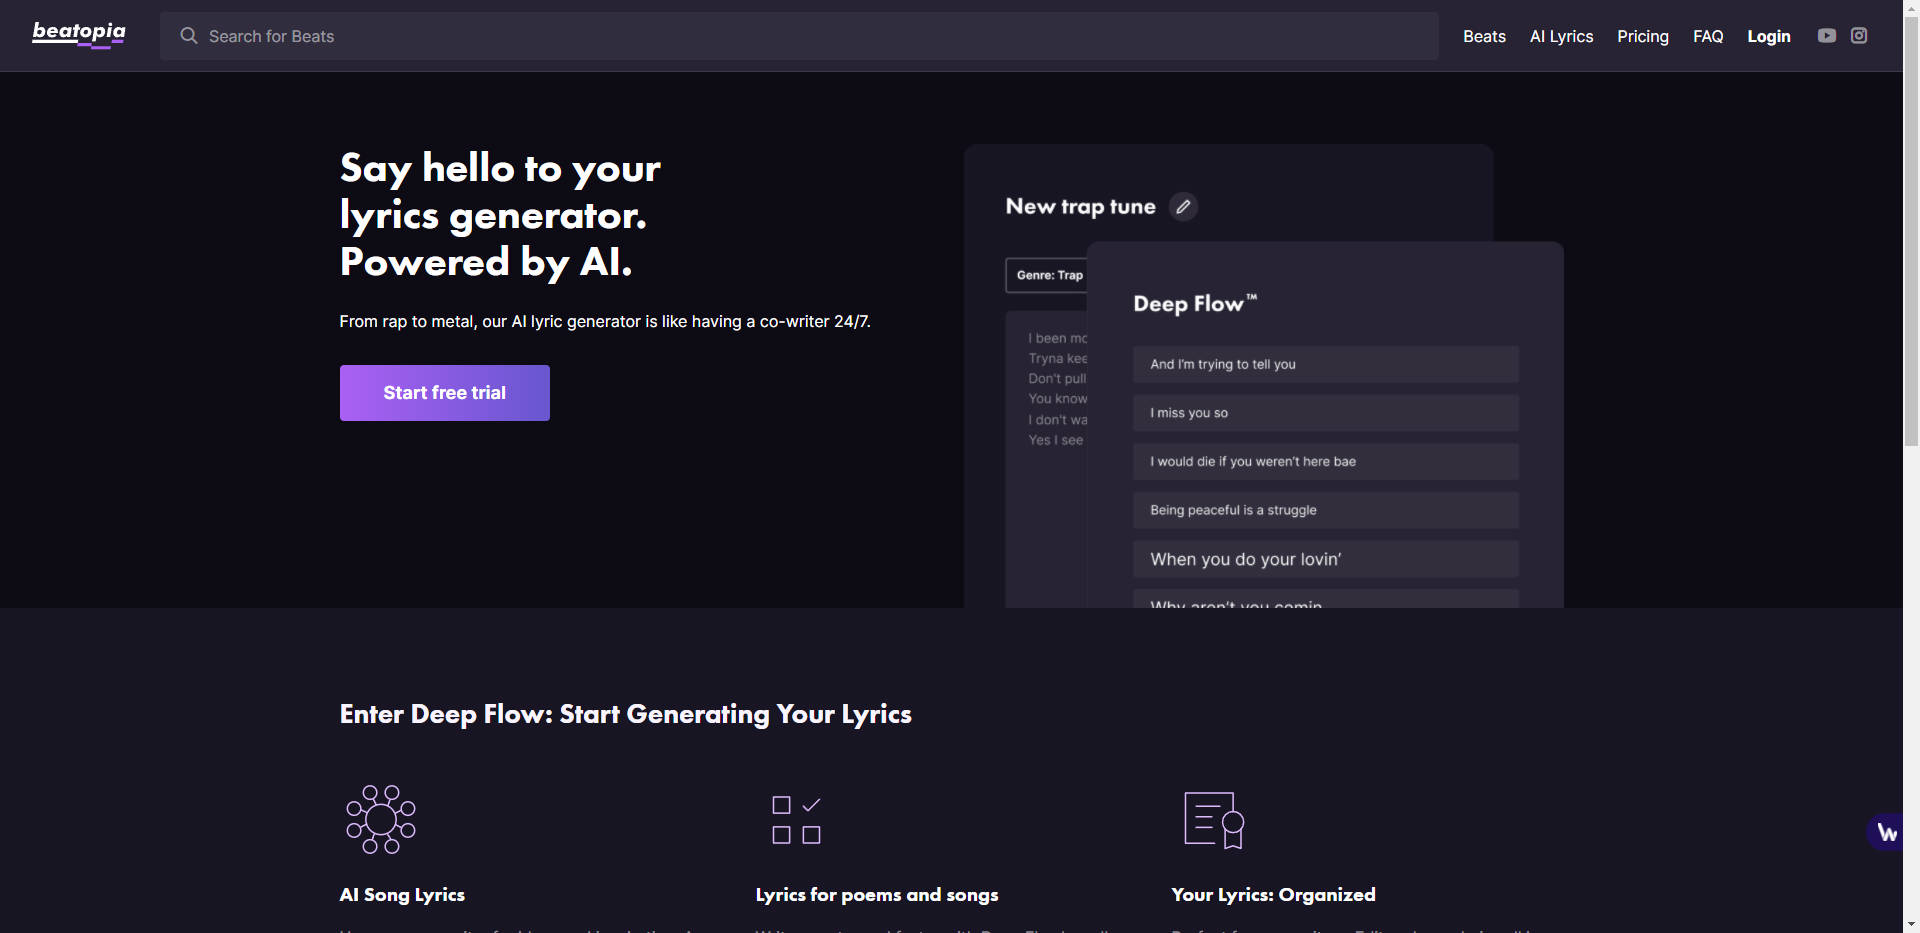Screen dimensions: 1920x933
Task: Open the Instagram profile icon
Action: (1859, 36)
